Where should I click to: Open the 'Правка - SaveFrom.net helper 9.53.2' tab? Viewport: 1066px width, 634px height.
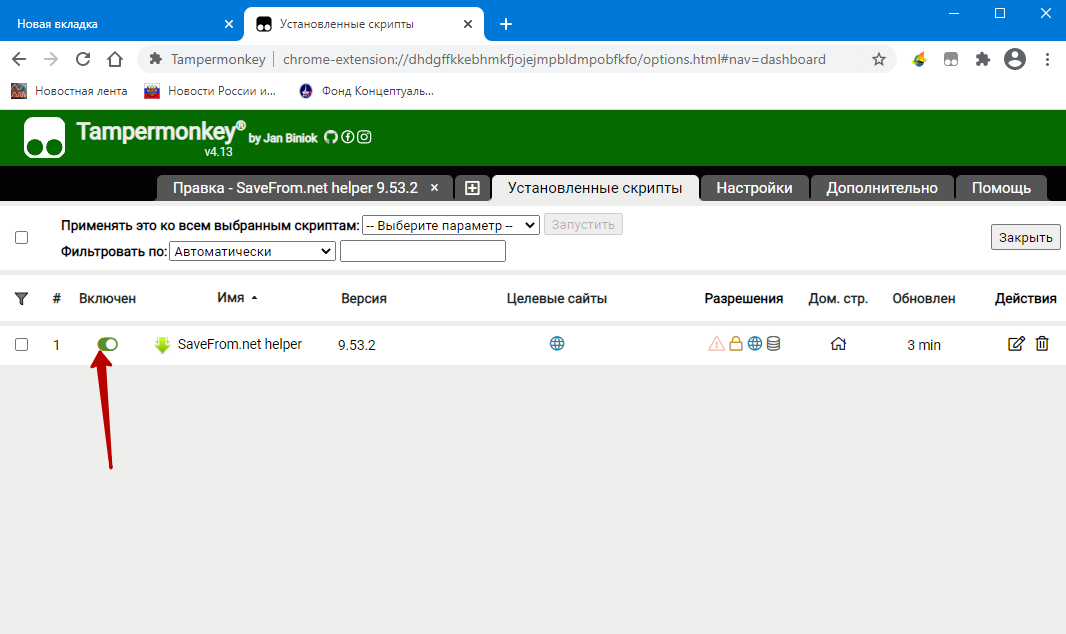point(295,188)
